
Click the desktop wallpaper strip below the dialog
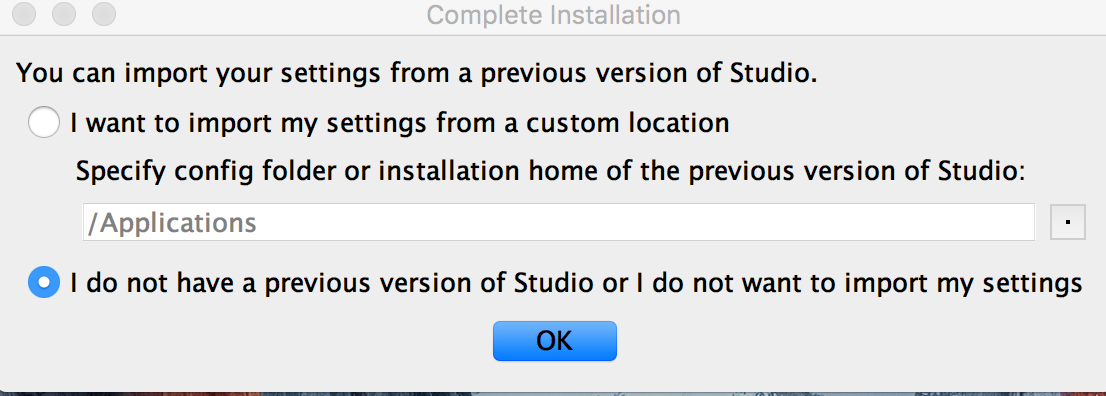pos(553,393)
